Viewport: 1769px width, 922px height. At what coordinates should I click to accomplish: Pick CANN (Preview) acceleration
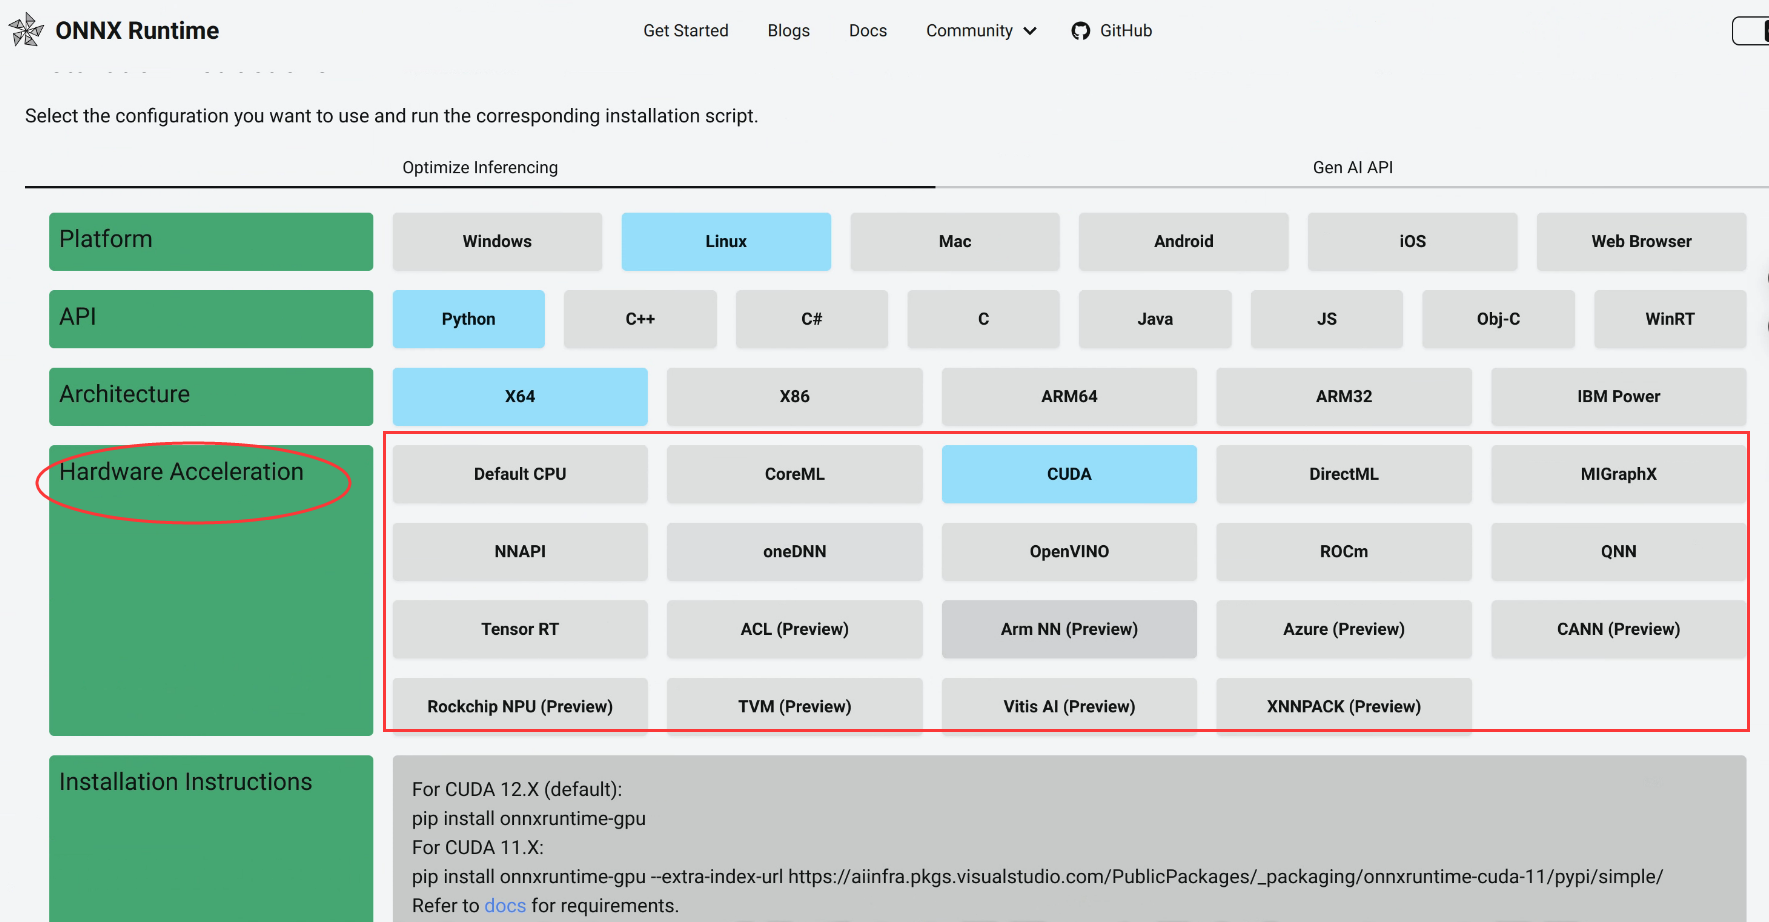(1619, 629)
